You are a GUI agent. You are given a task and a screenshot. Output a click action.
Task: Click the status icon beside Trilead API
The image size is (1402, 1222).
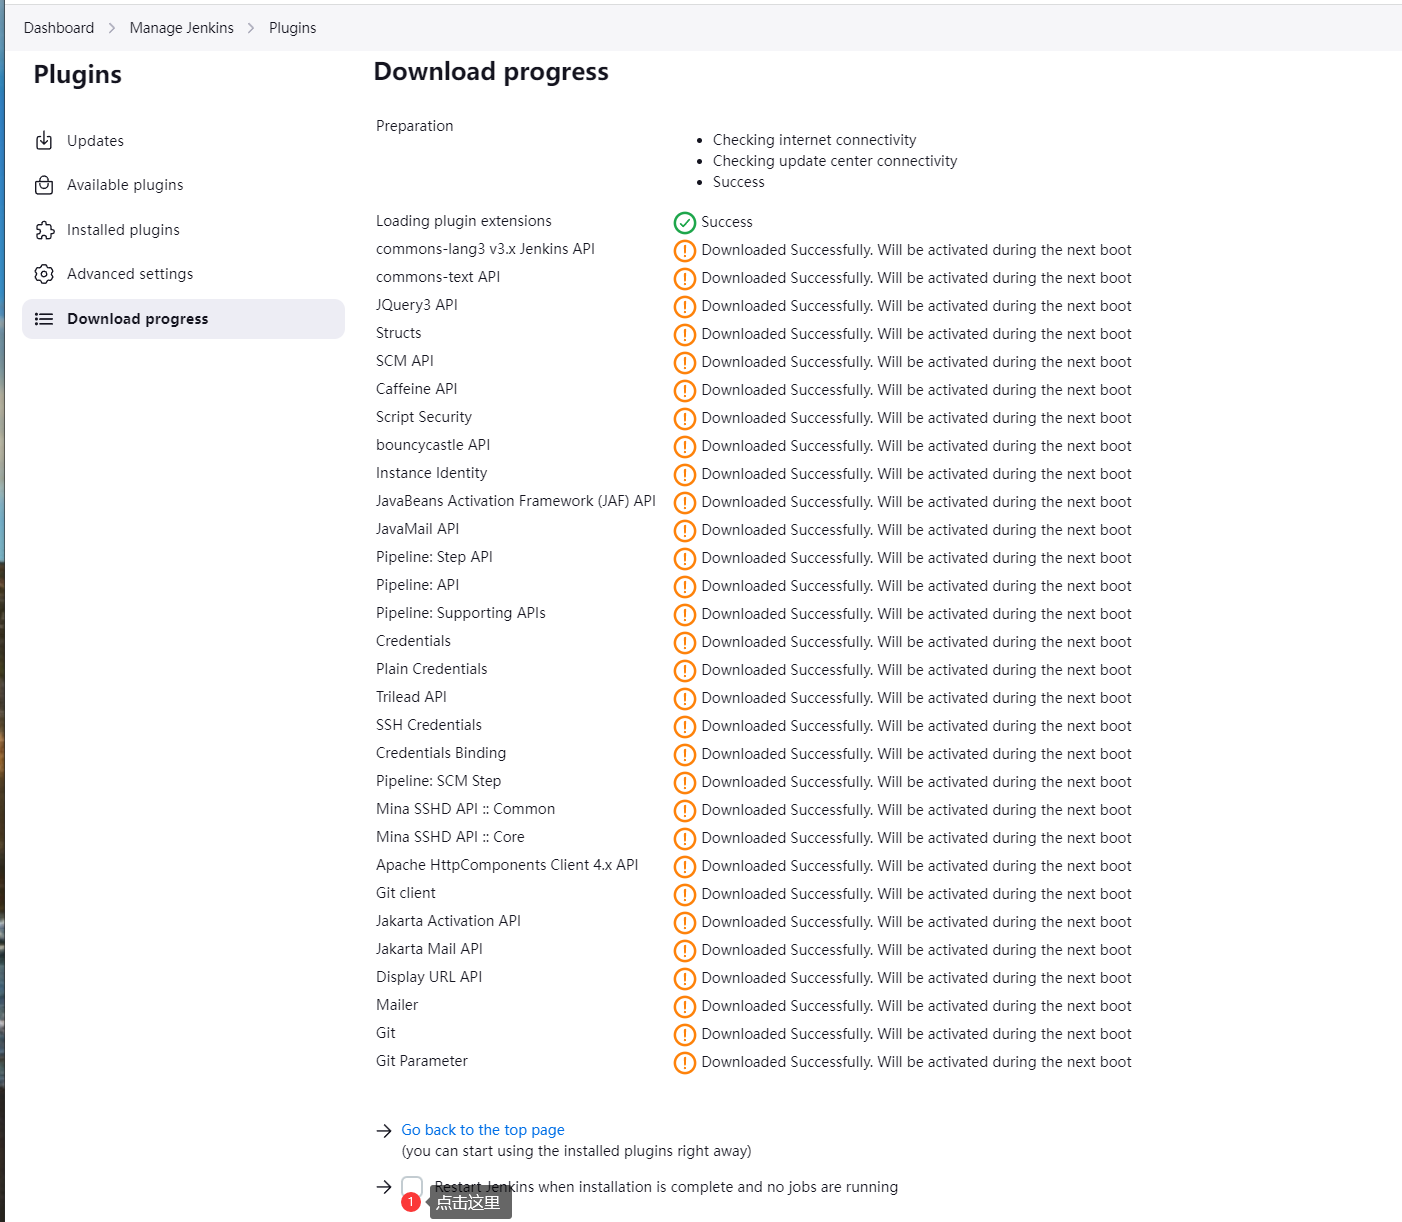(685, 698)
